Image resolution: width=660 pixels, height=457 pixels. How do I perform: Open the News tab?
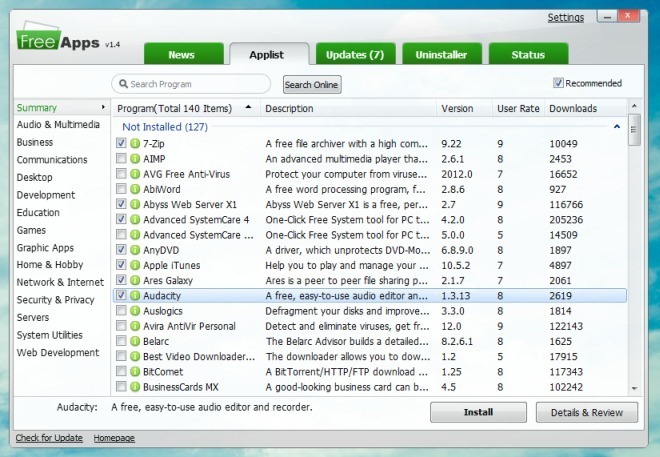[x=184, y=54]
